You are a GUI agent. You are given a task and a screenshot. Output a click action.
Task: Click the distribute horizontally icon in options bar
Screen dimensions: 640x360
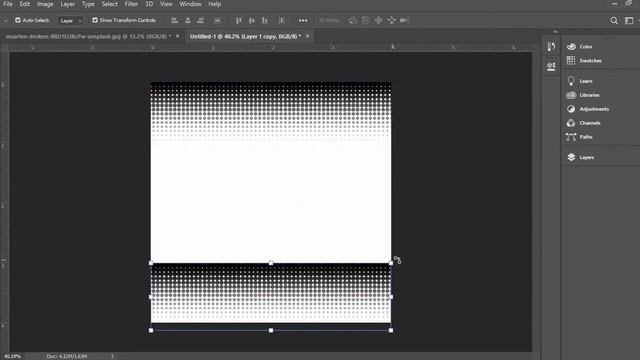(x=282, y=20)
